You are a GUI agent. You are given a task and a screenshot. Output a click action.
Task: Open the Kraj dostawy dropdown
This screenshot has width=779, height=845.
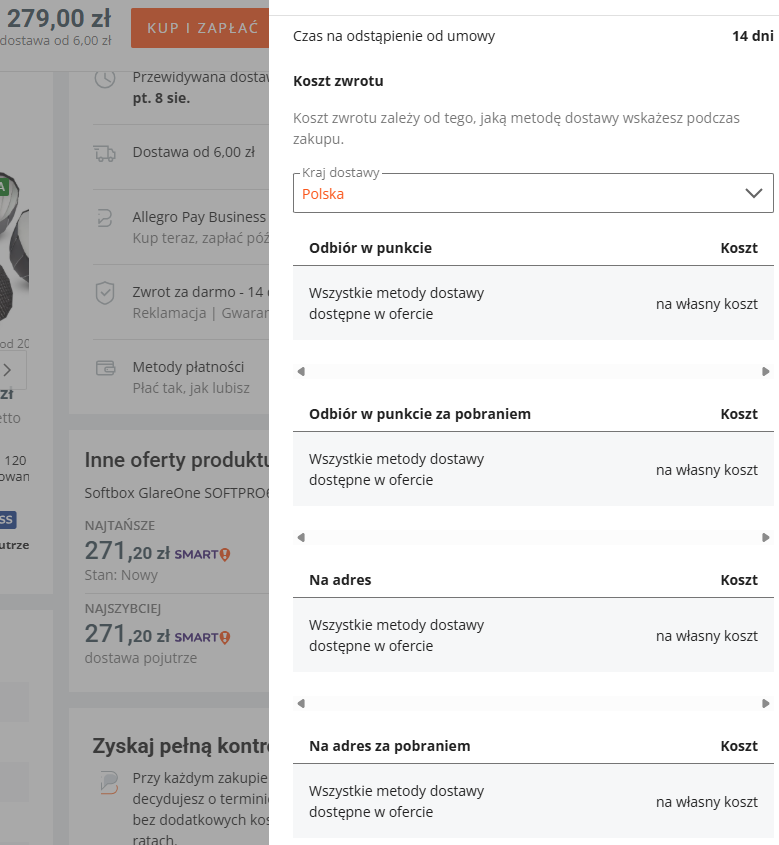coord(533,193)
